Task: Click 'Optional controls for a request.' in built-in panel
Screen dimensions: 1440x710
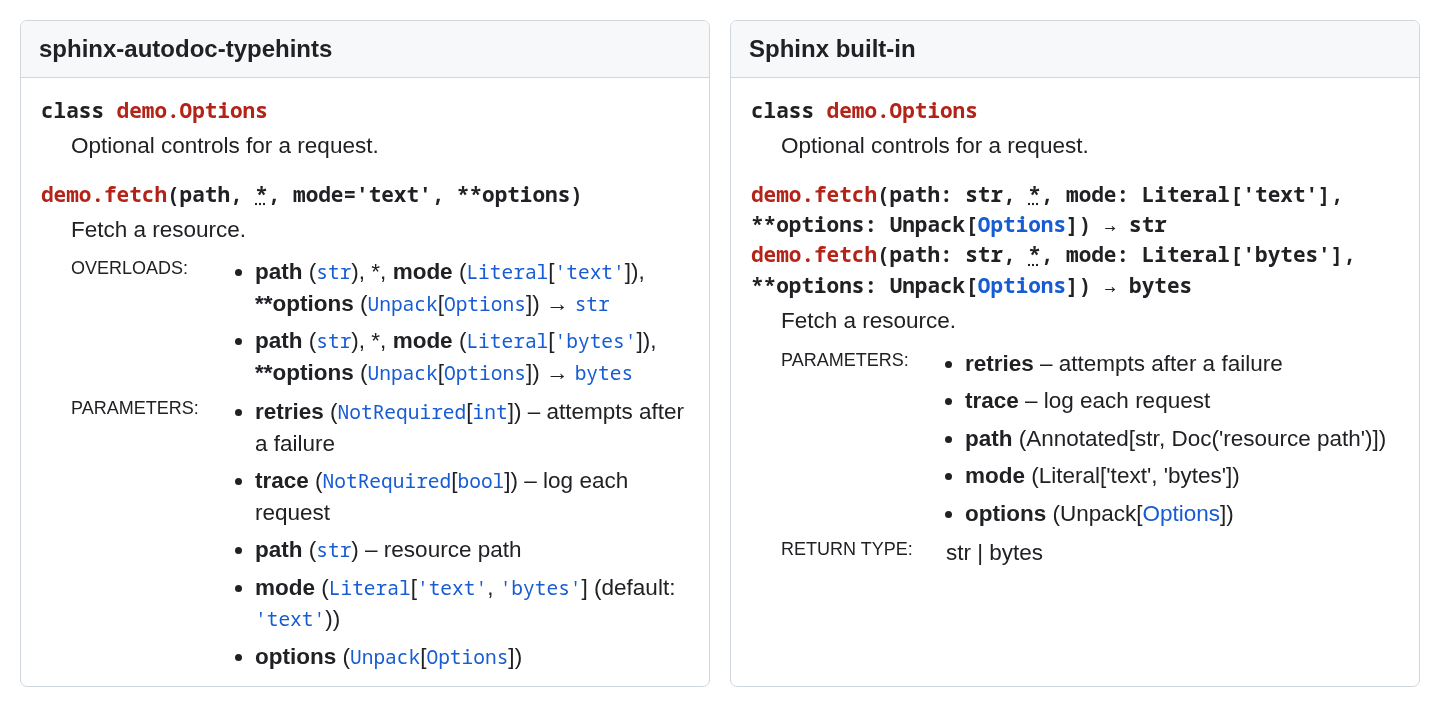Action: [935, 145]
